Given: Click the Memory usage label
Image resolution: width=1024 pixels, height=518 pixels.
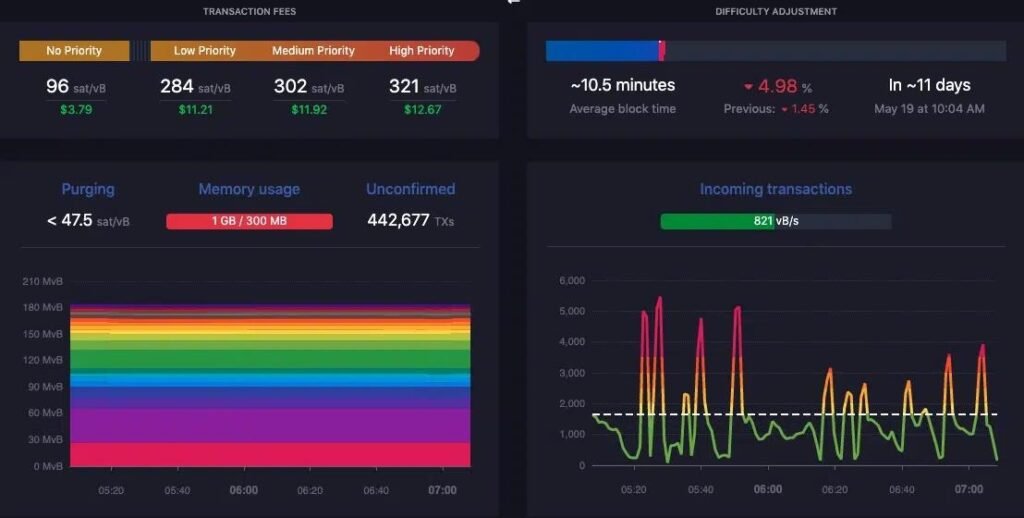Looking at the screenshot, I should [249, 189].
